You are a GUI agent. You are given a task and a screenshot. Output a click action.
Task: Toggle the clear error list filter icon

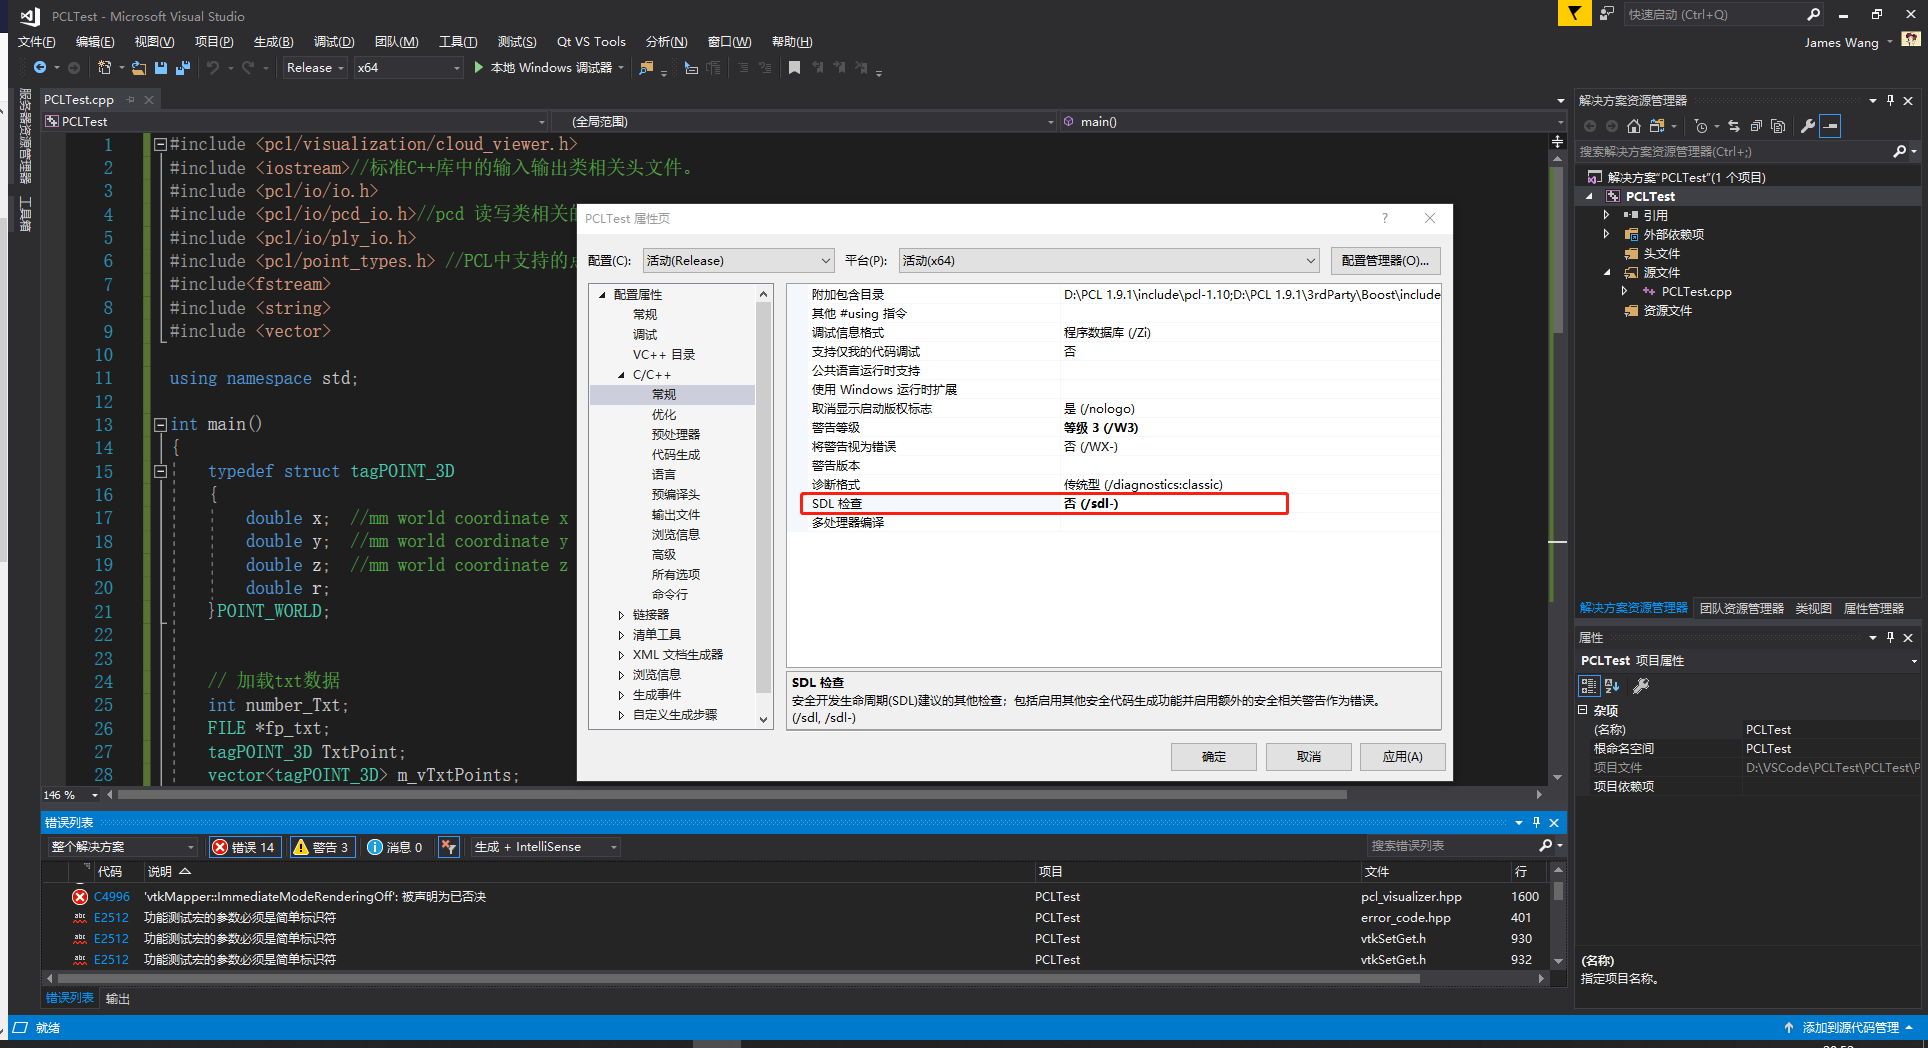click(449, 847)
